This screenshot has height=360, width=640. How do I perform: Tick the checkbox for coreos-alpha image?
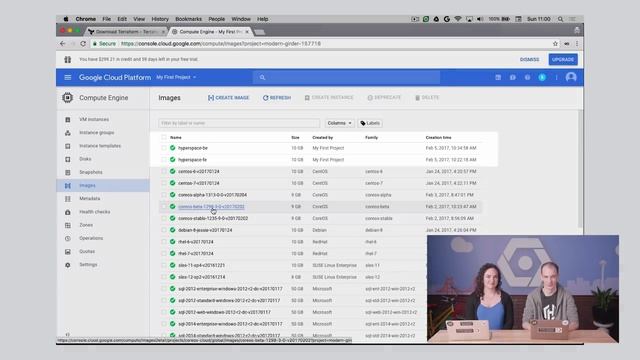click(164, 195)
